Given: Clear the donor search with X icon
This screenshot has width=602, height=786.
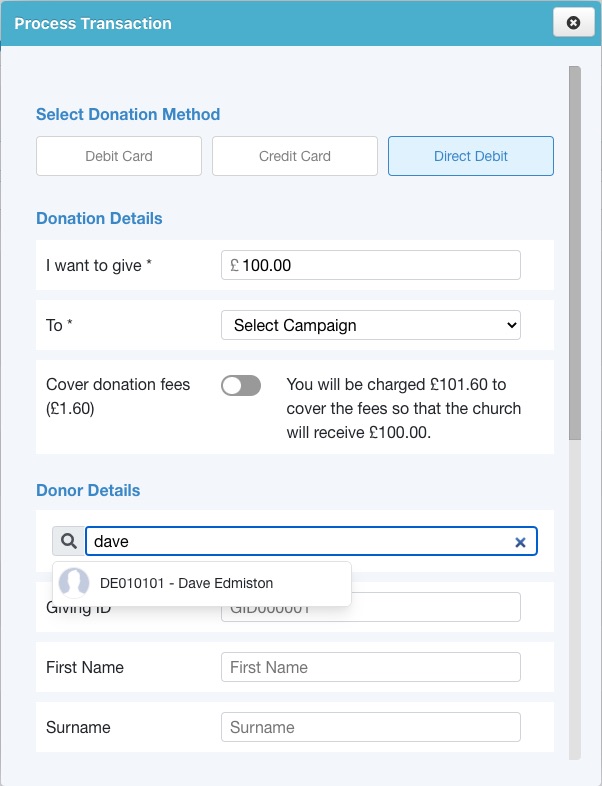Looking at the screenshot, I should [x=520, y=542].
